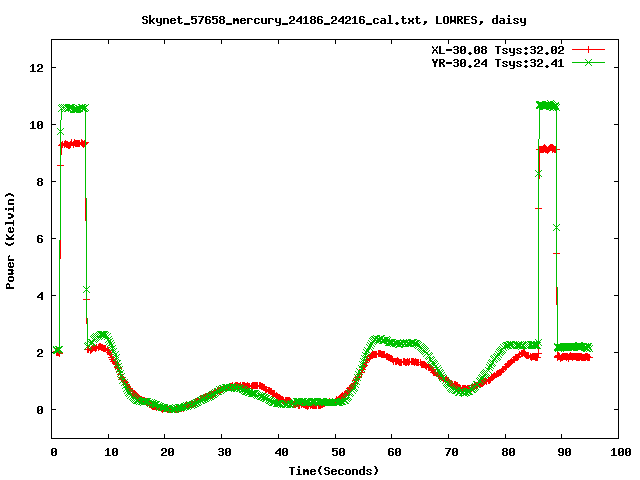
Task: Click x-axis tick label 80
Action: [508, 452]
